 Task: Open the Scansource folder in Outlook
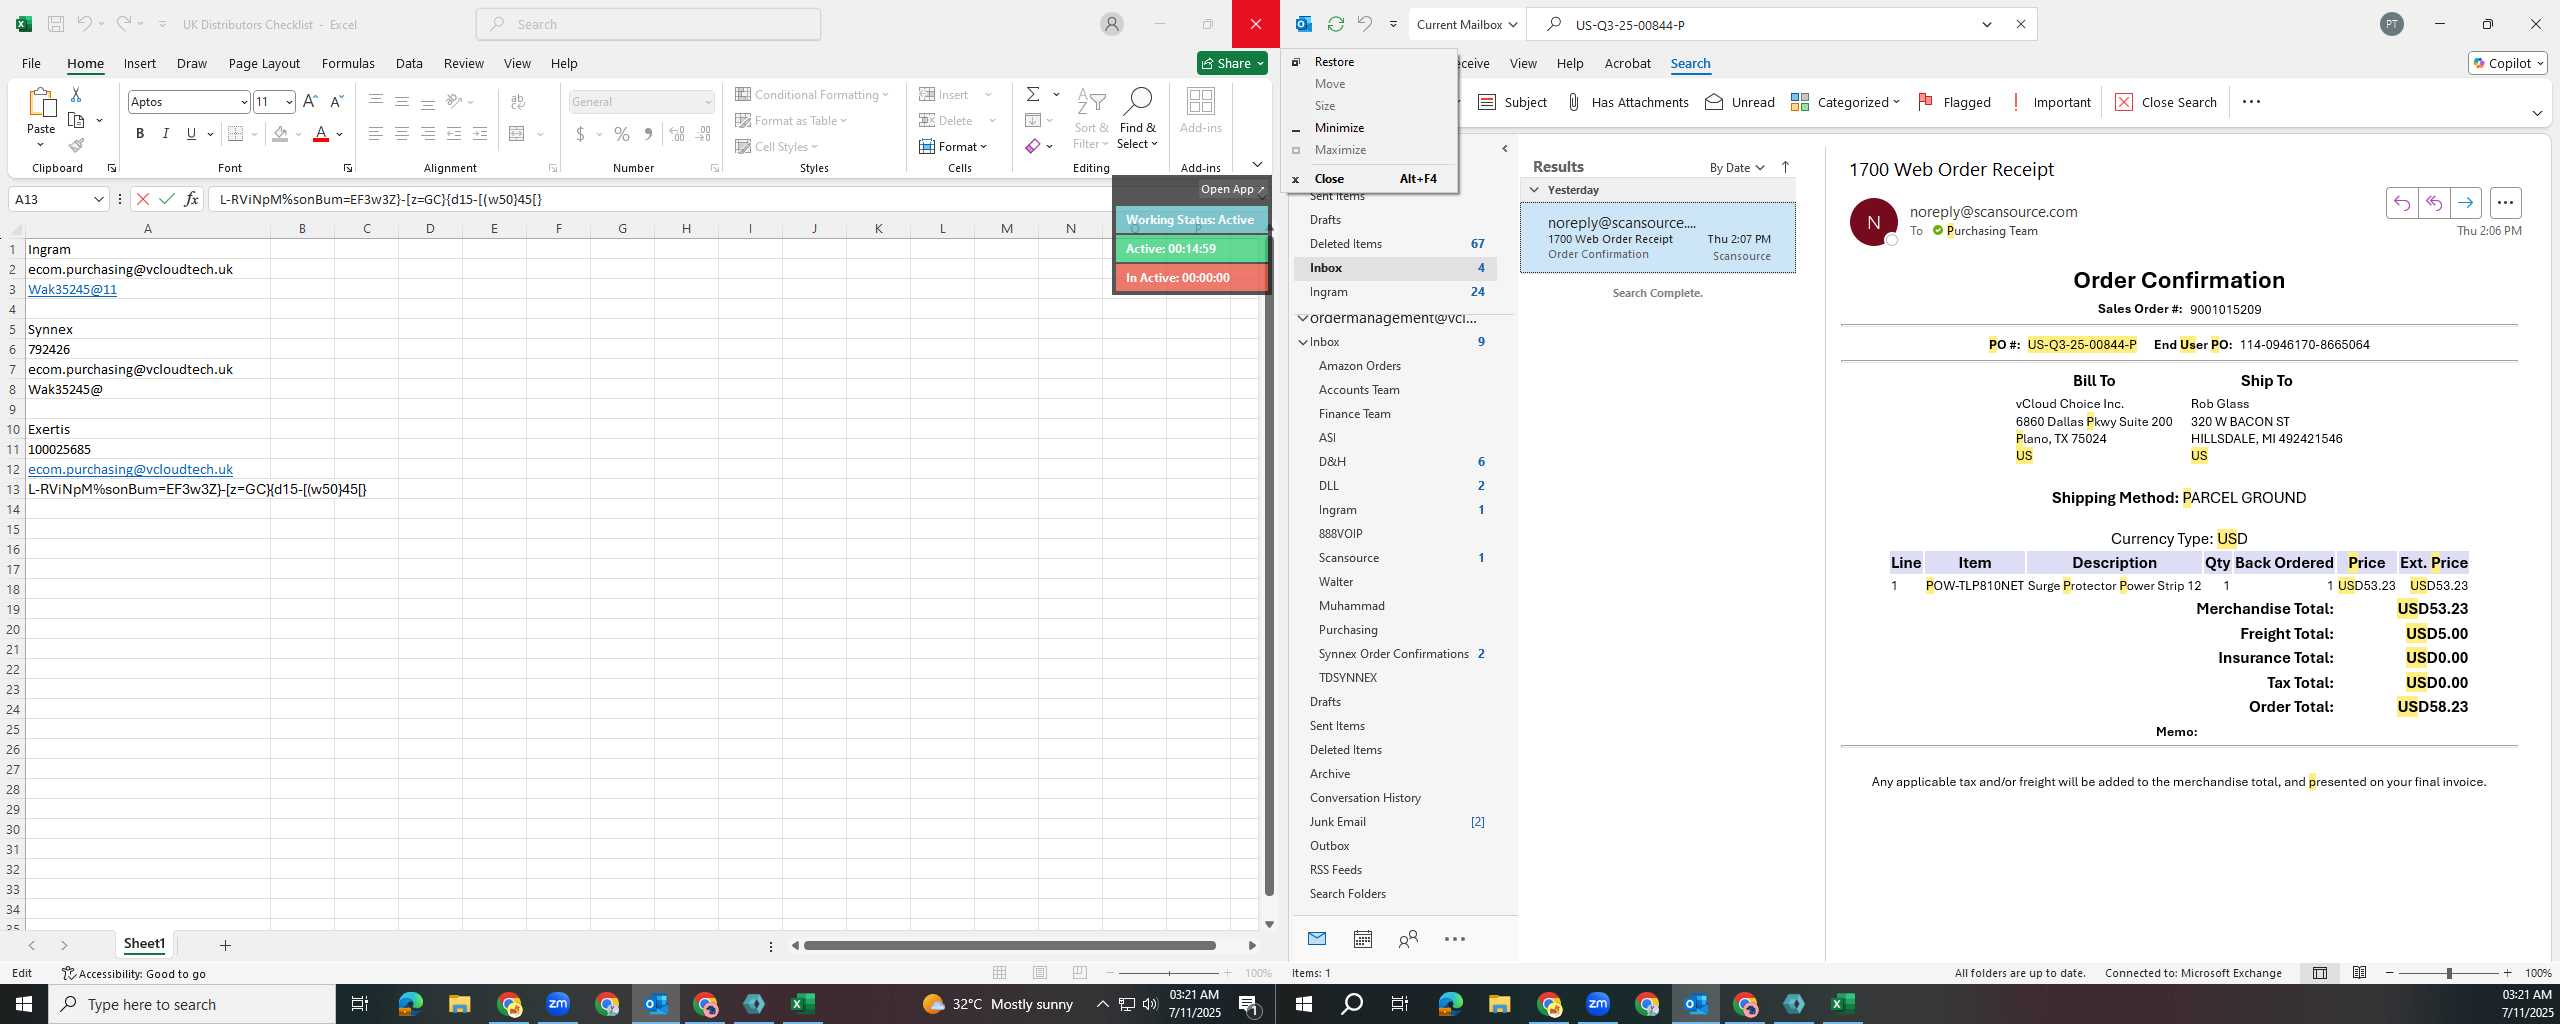(x=1348, y=558)
